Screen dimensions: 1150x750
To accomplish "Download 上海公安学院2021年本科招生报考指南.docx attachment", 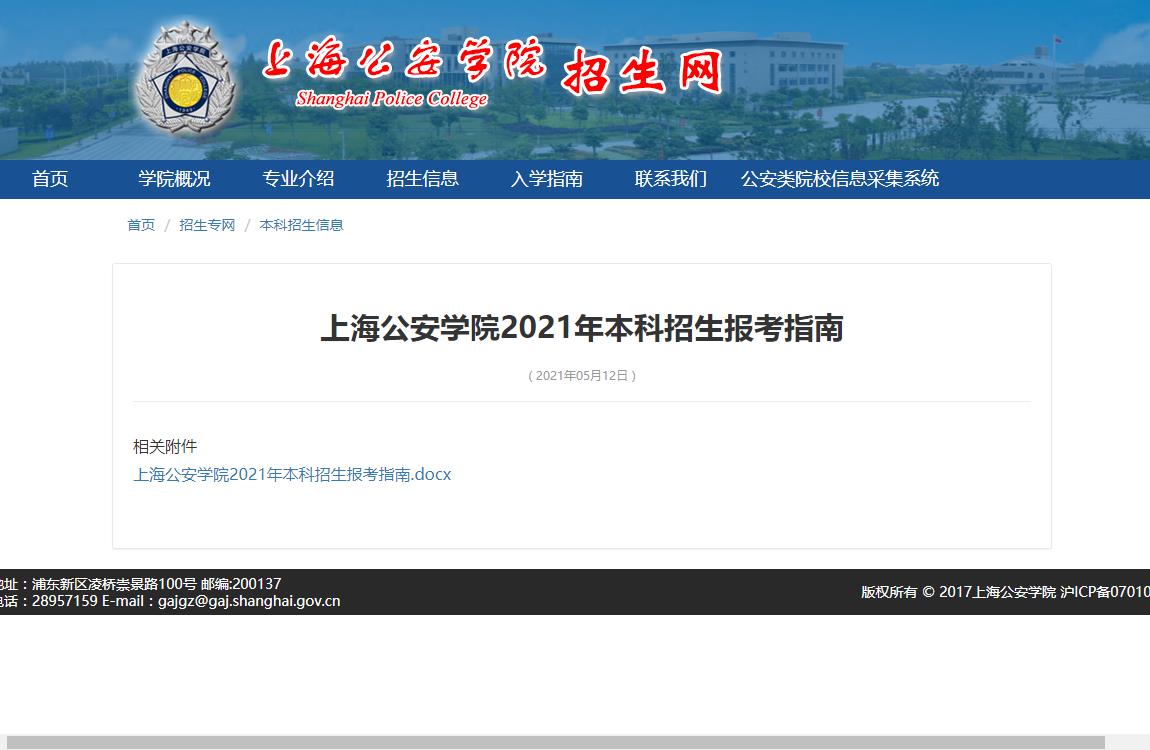I will point(292,475).
